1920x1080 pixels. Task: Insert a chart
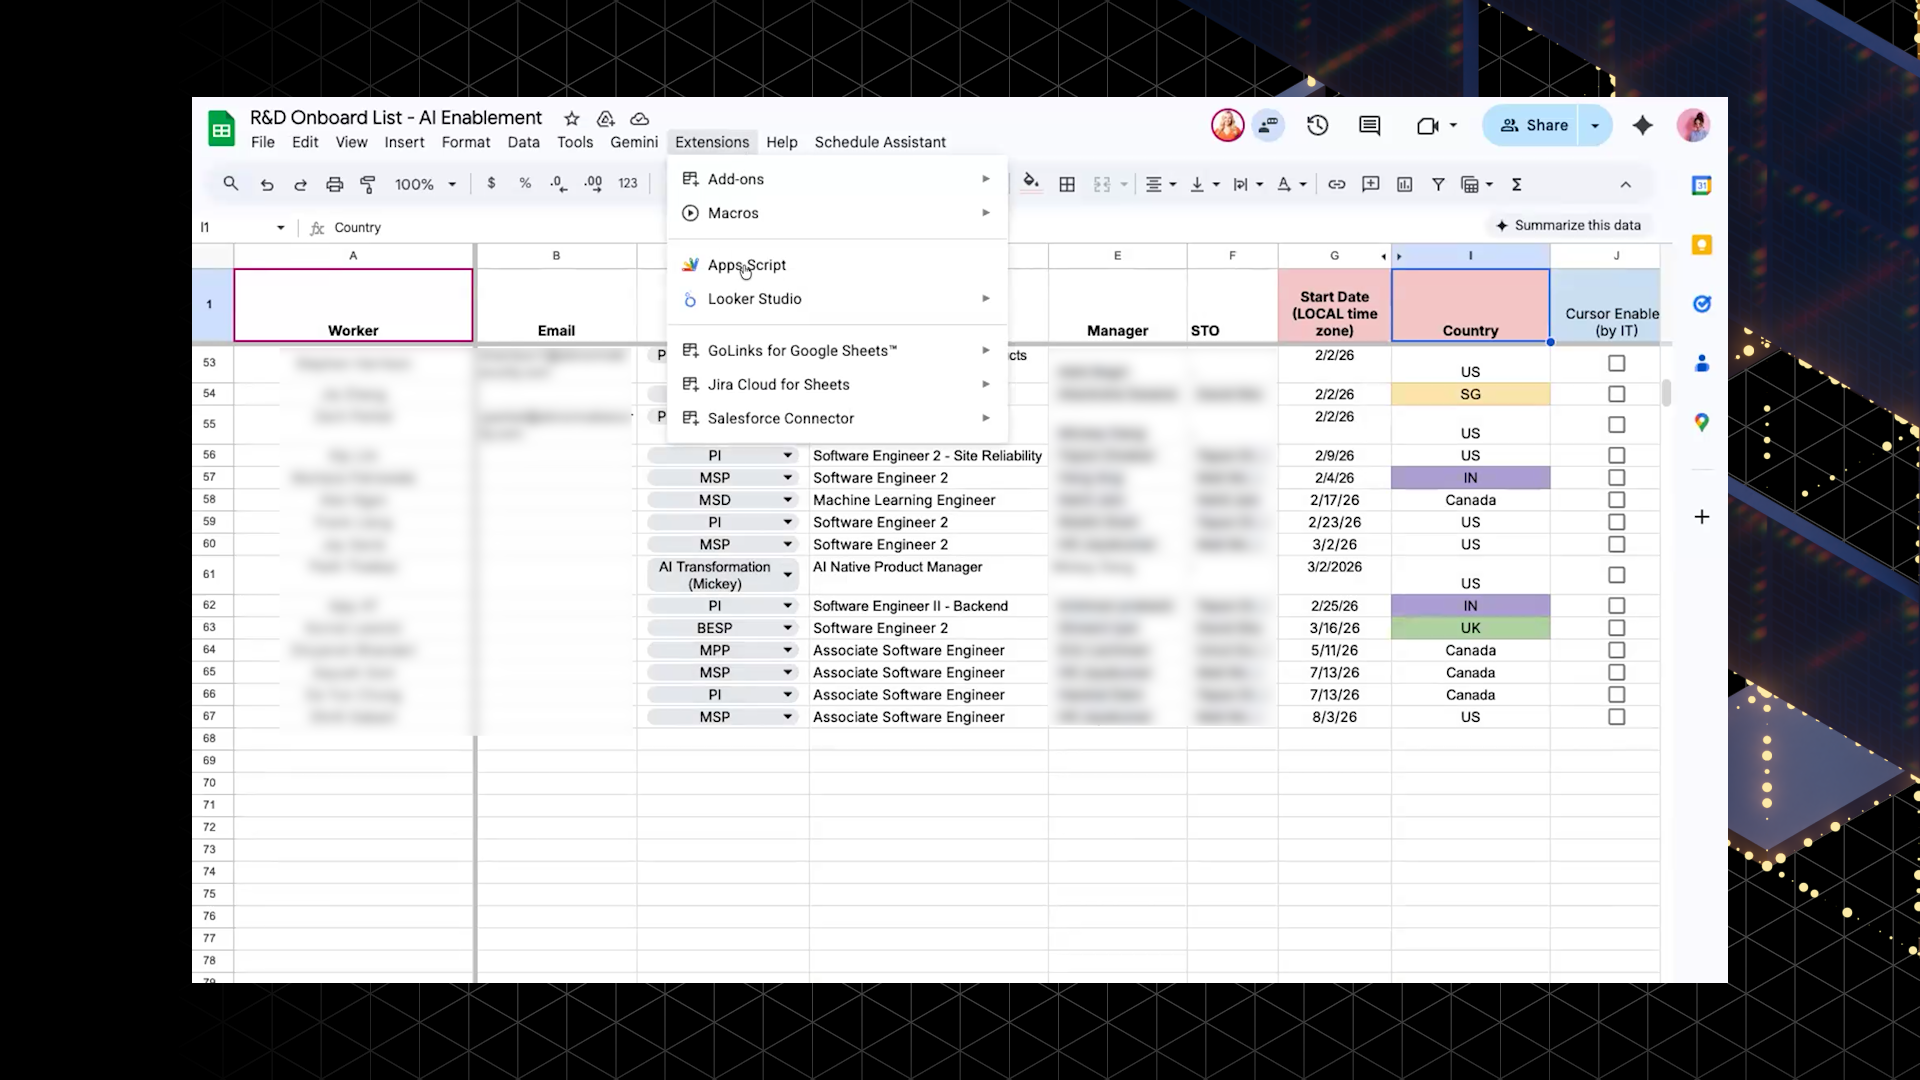pyautogui.click(x=1405, y=184)
